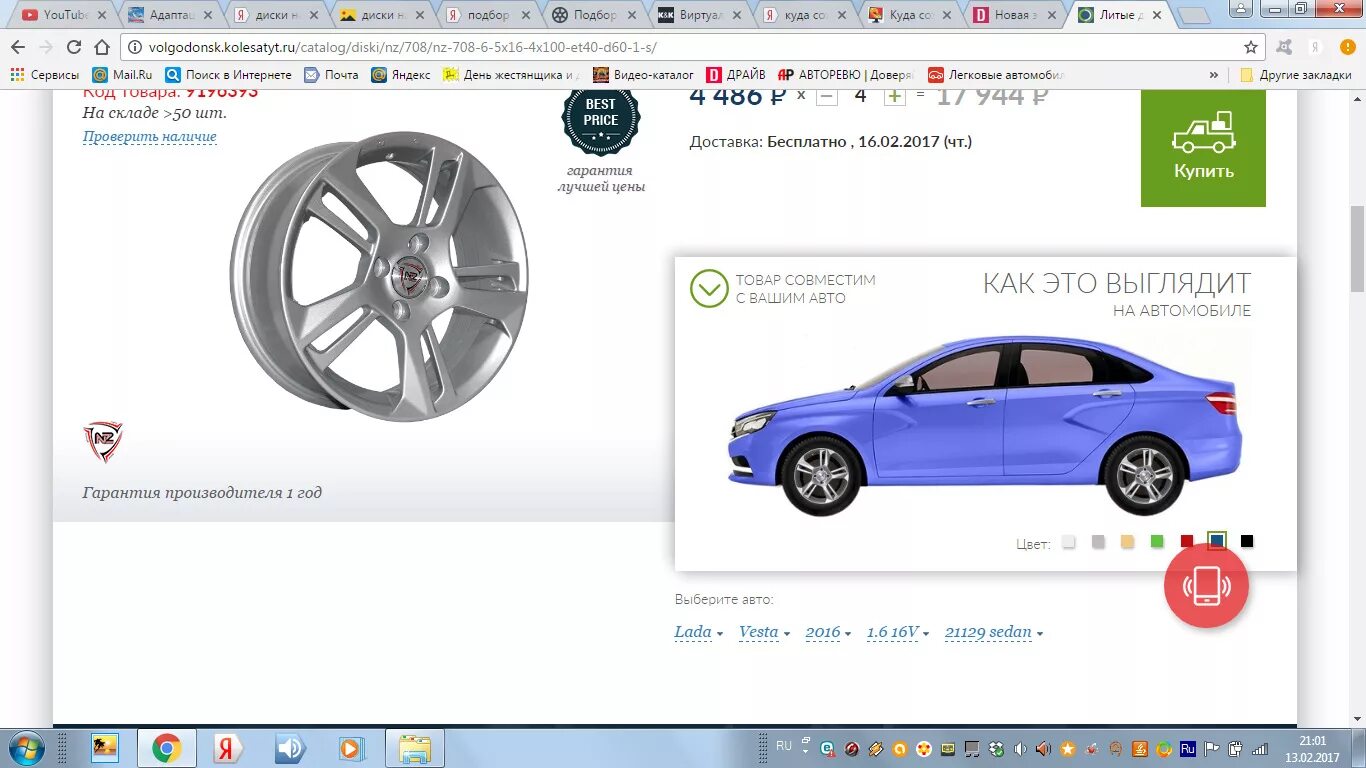View site information icon in address bar

pos(135,47)
